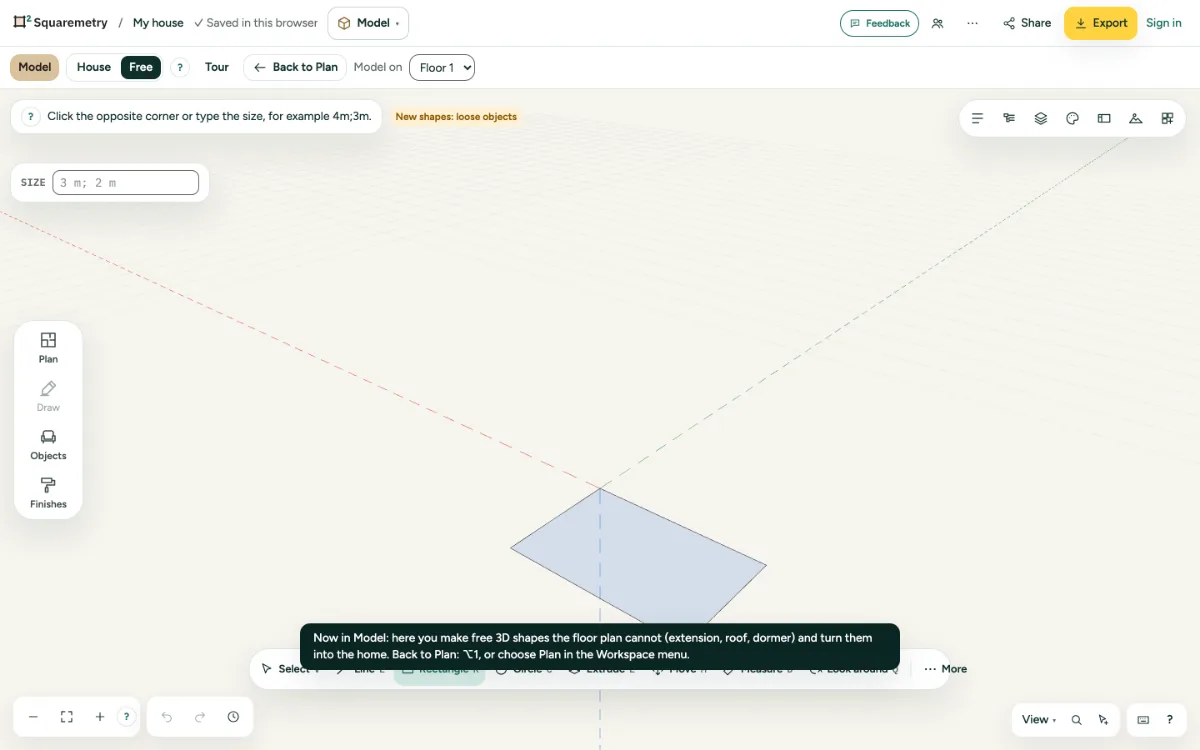Open the history clock icon
Viewport: 1200px width, 750px height.
(233, 717)
